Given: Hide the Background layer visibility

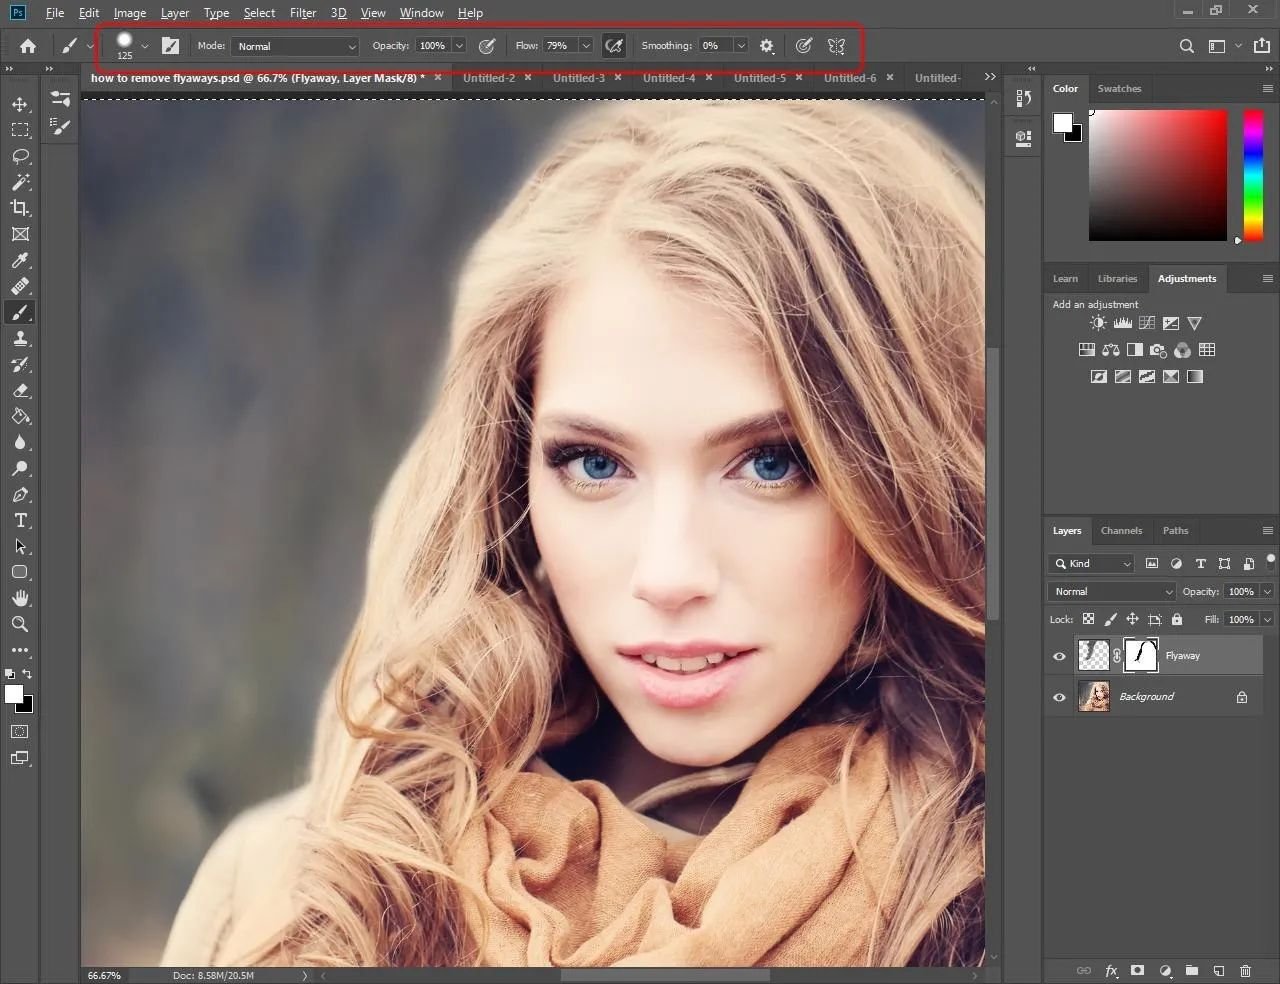Looking at the screenshot, I should 1059,697.
